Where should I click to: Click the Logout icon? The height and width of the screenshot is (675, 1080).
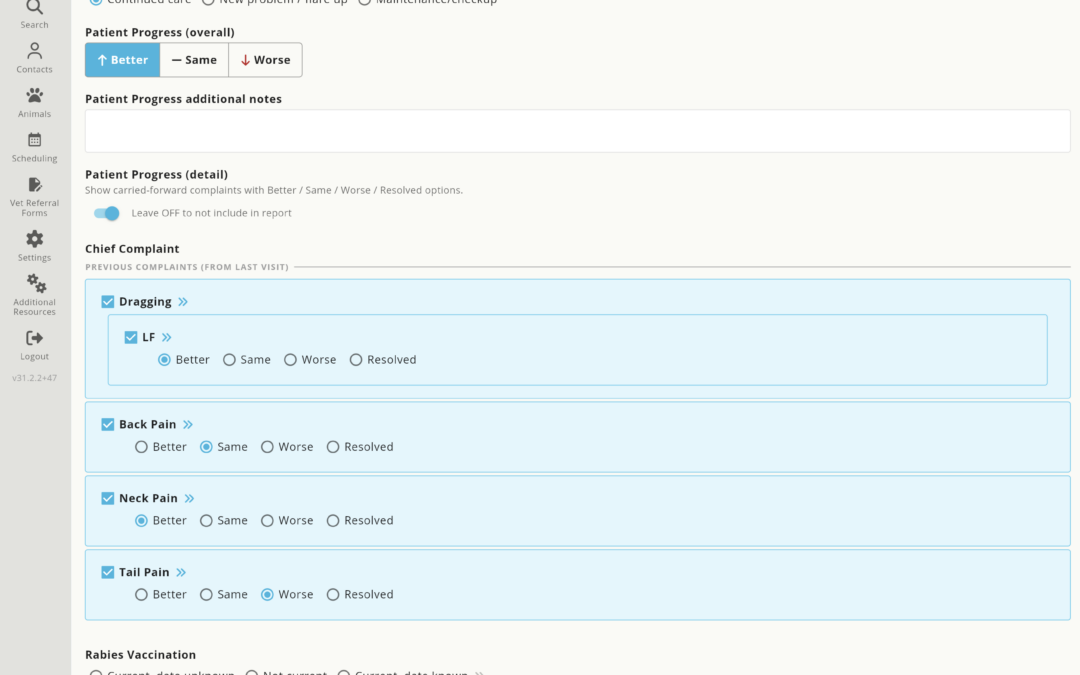click(34, 338)
